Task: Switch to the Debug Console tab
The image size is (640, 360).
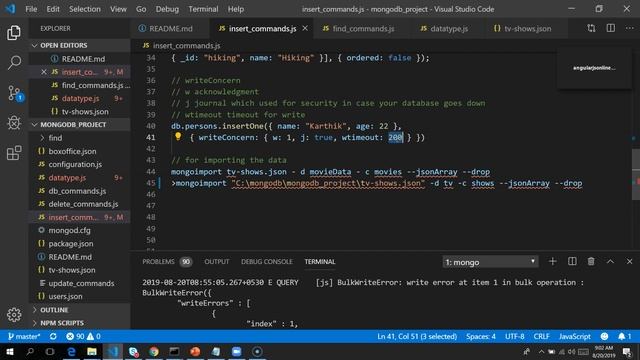Action: (x=267, y=262)
